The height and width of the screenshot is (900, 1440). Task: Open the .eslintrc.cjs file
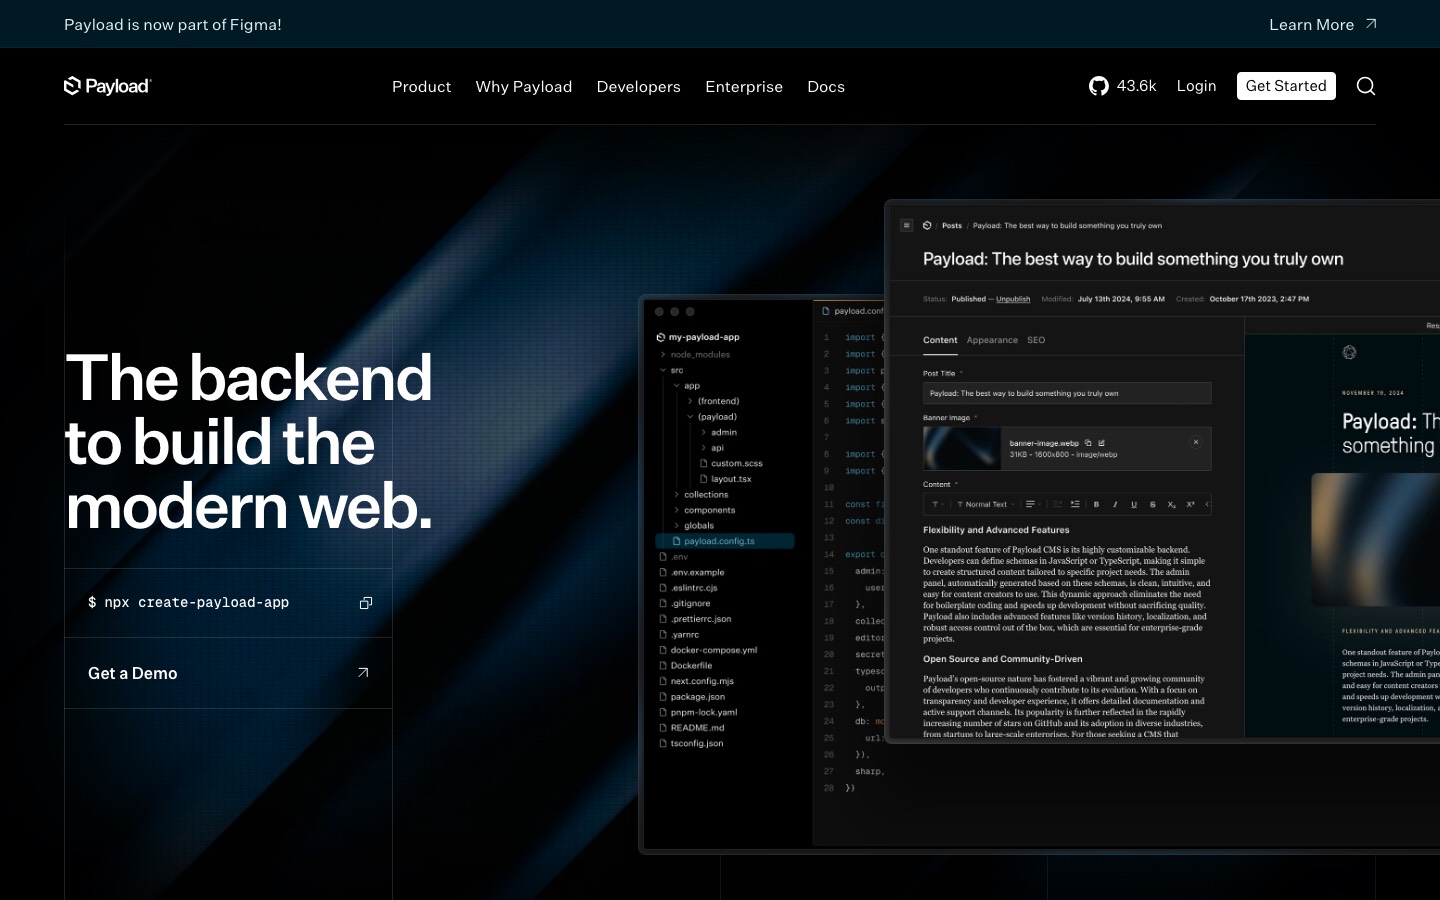point(688,588)
